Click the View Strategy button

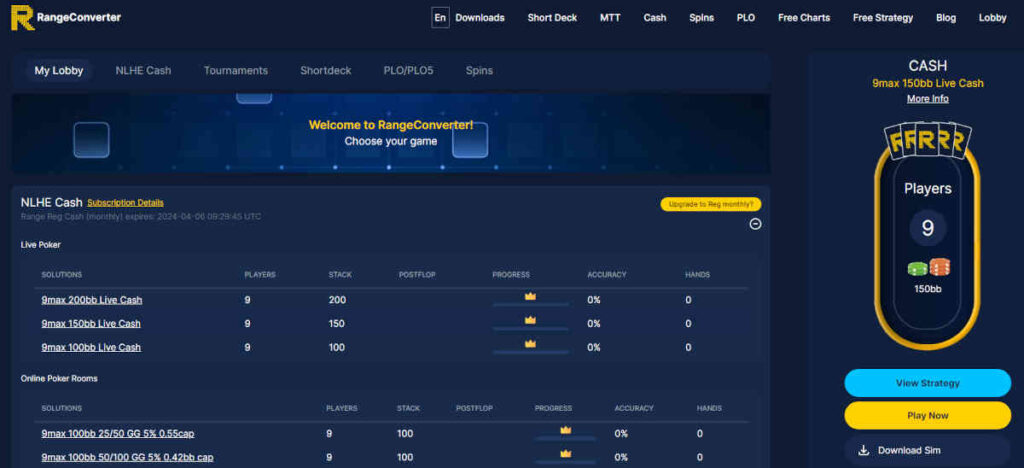pos(927,383)
